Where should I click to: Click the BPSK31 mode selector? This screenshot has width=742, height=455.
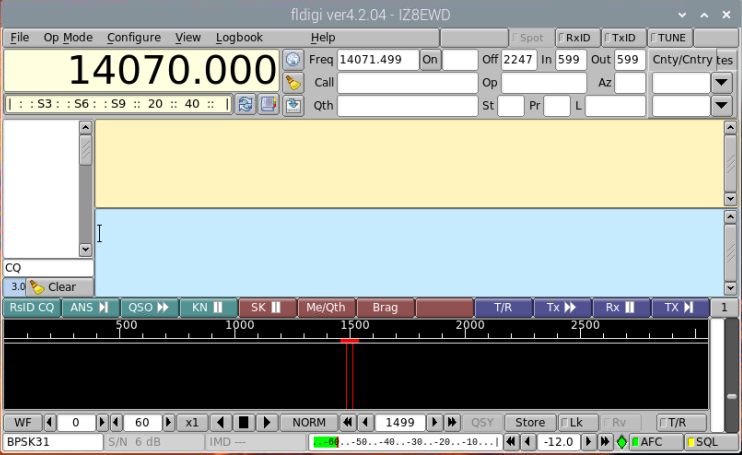[53, 442]
